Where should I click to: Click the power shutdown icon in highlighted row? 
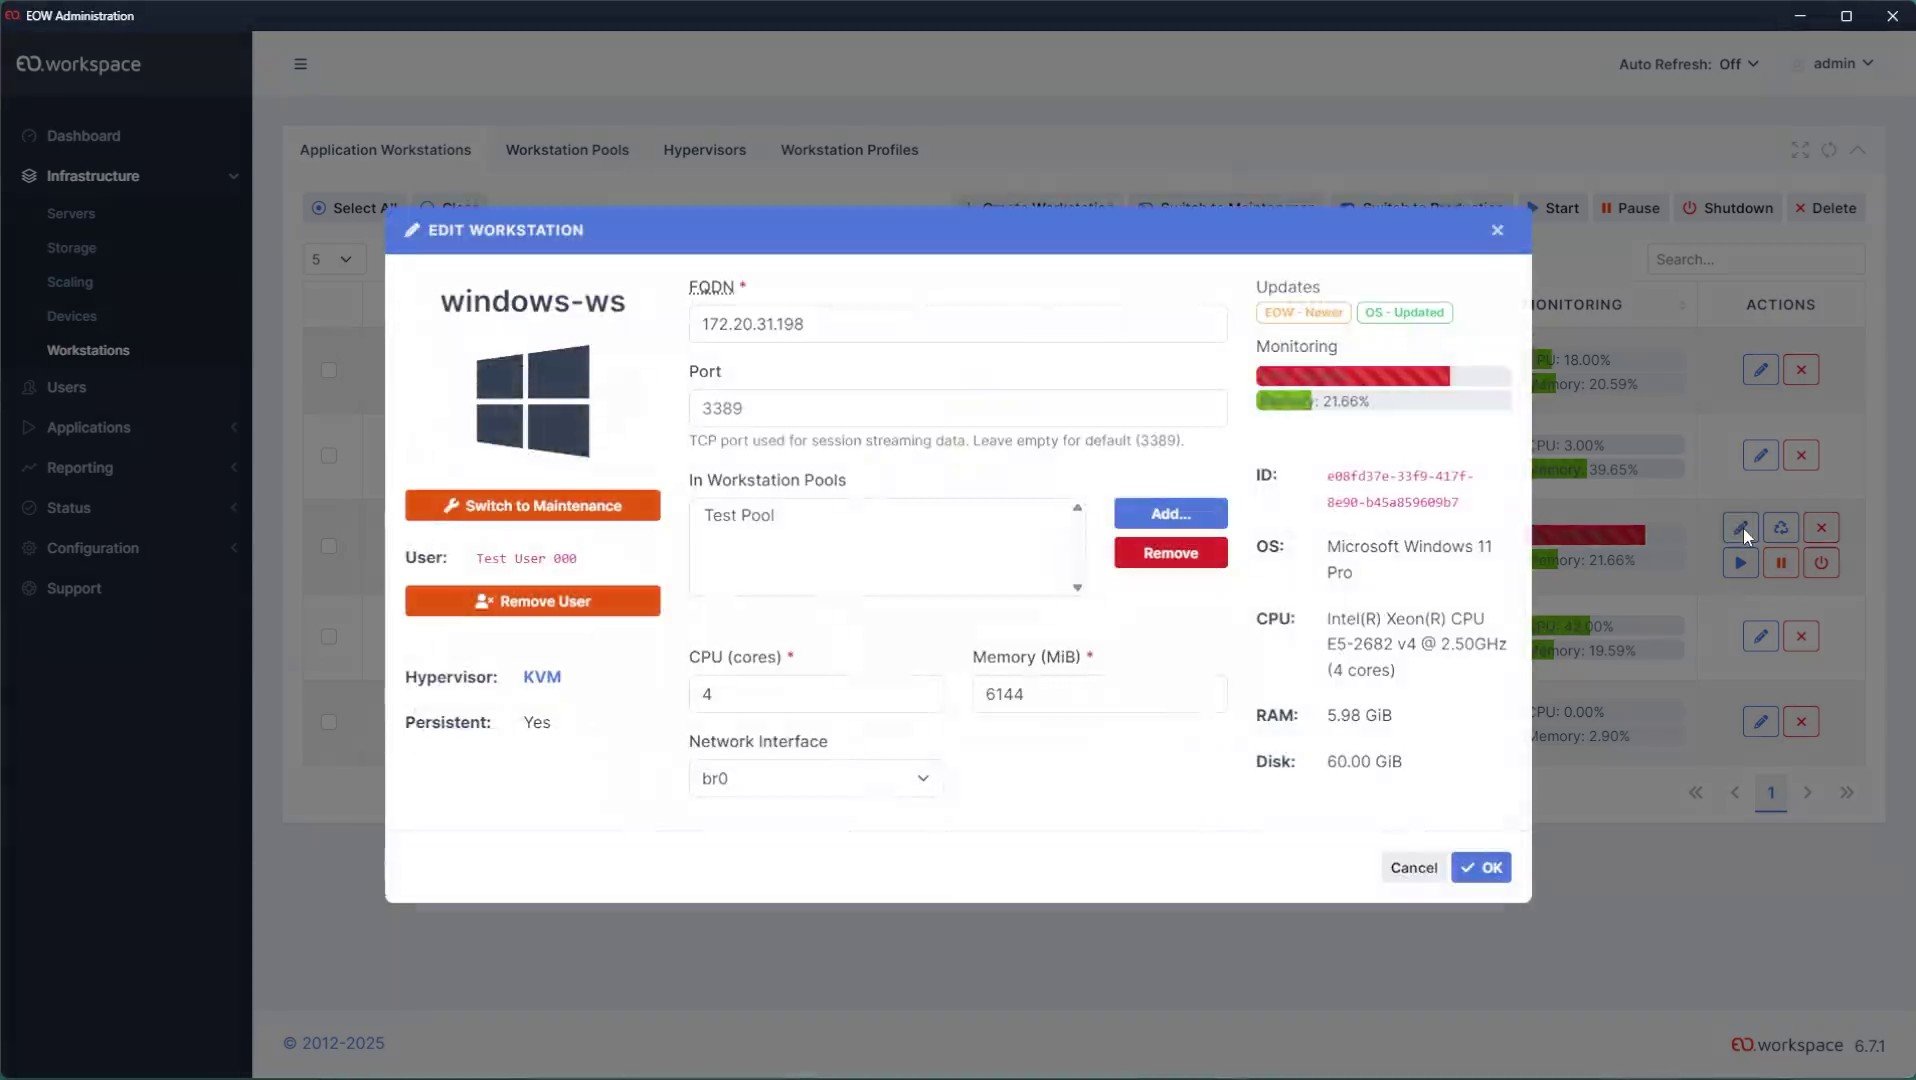click(x=1821, y=563)
